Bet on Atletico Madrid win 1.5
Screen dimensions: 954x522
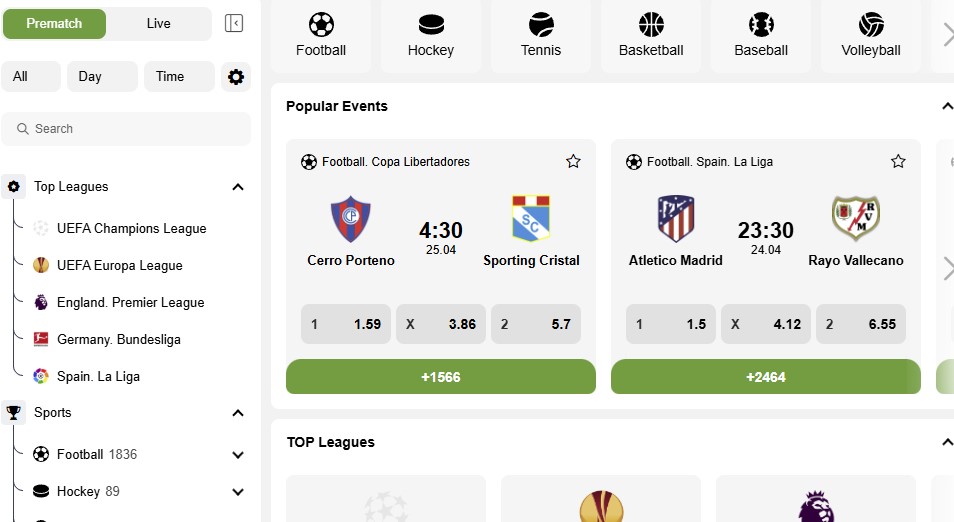coord(670,324)
